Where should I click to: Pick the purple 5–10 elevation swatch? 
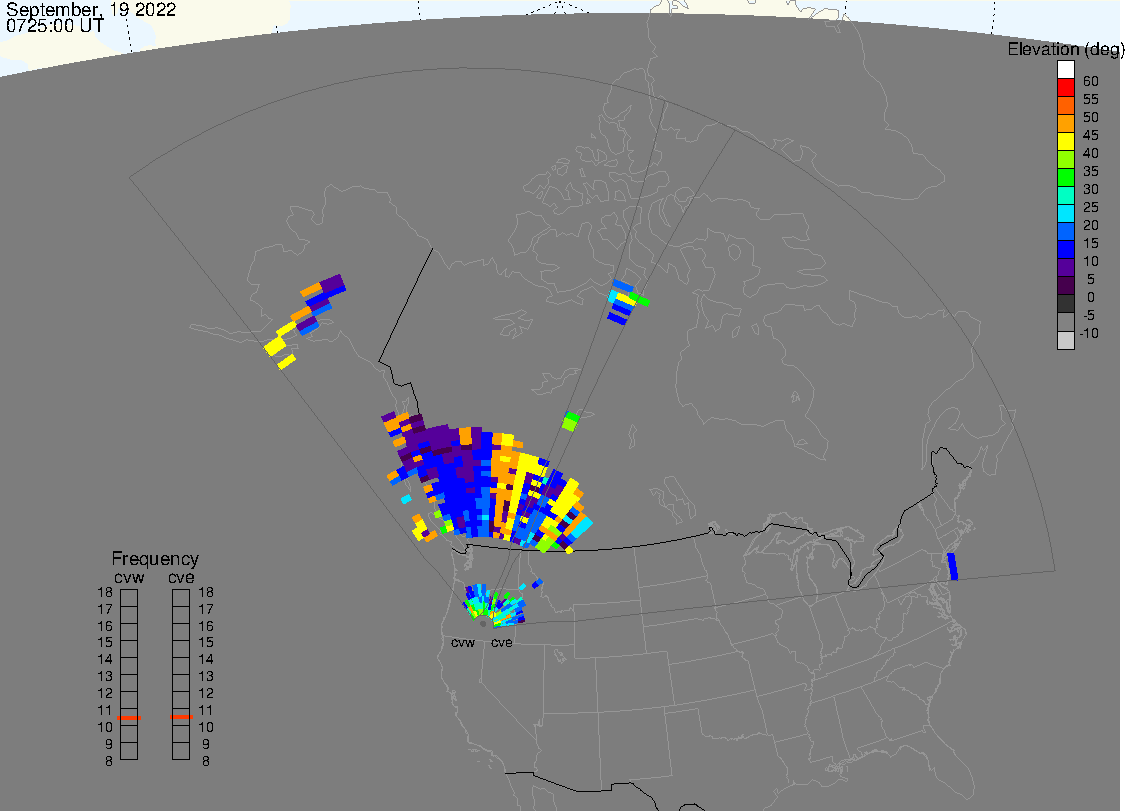tap(1065, 267)
